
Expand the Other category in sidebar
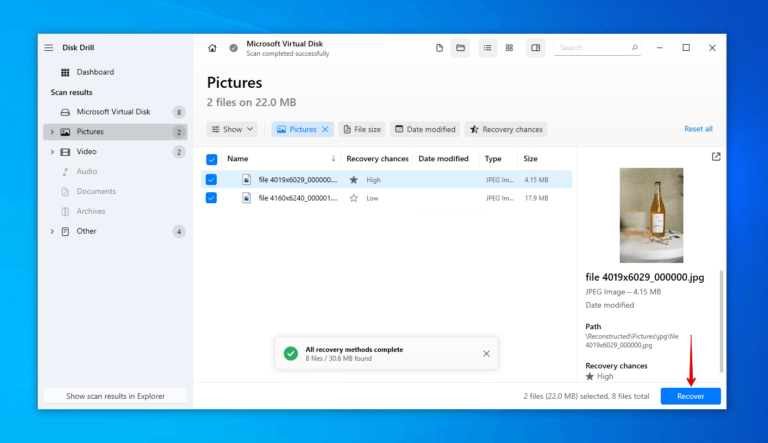tap(51, 232)
